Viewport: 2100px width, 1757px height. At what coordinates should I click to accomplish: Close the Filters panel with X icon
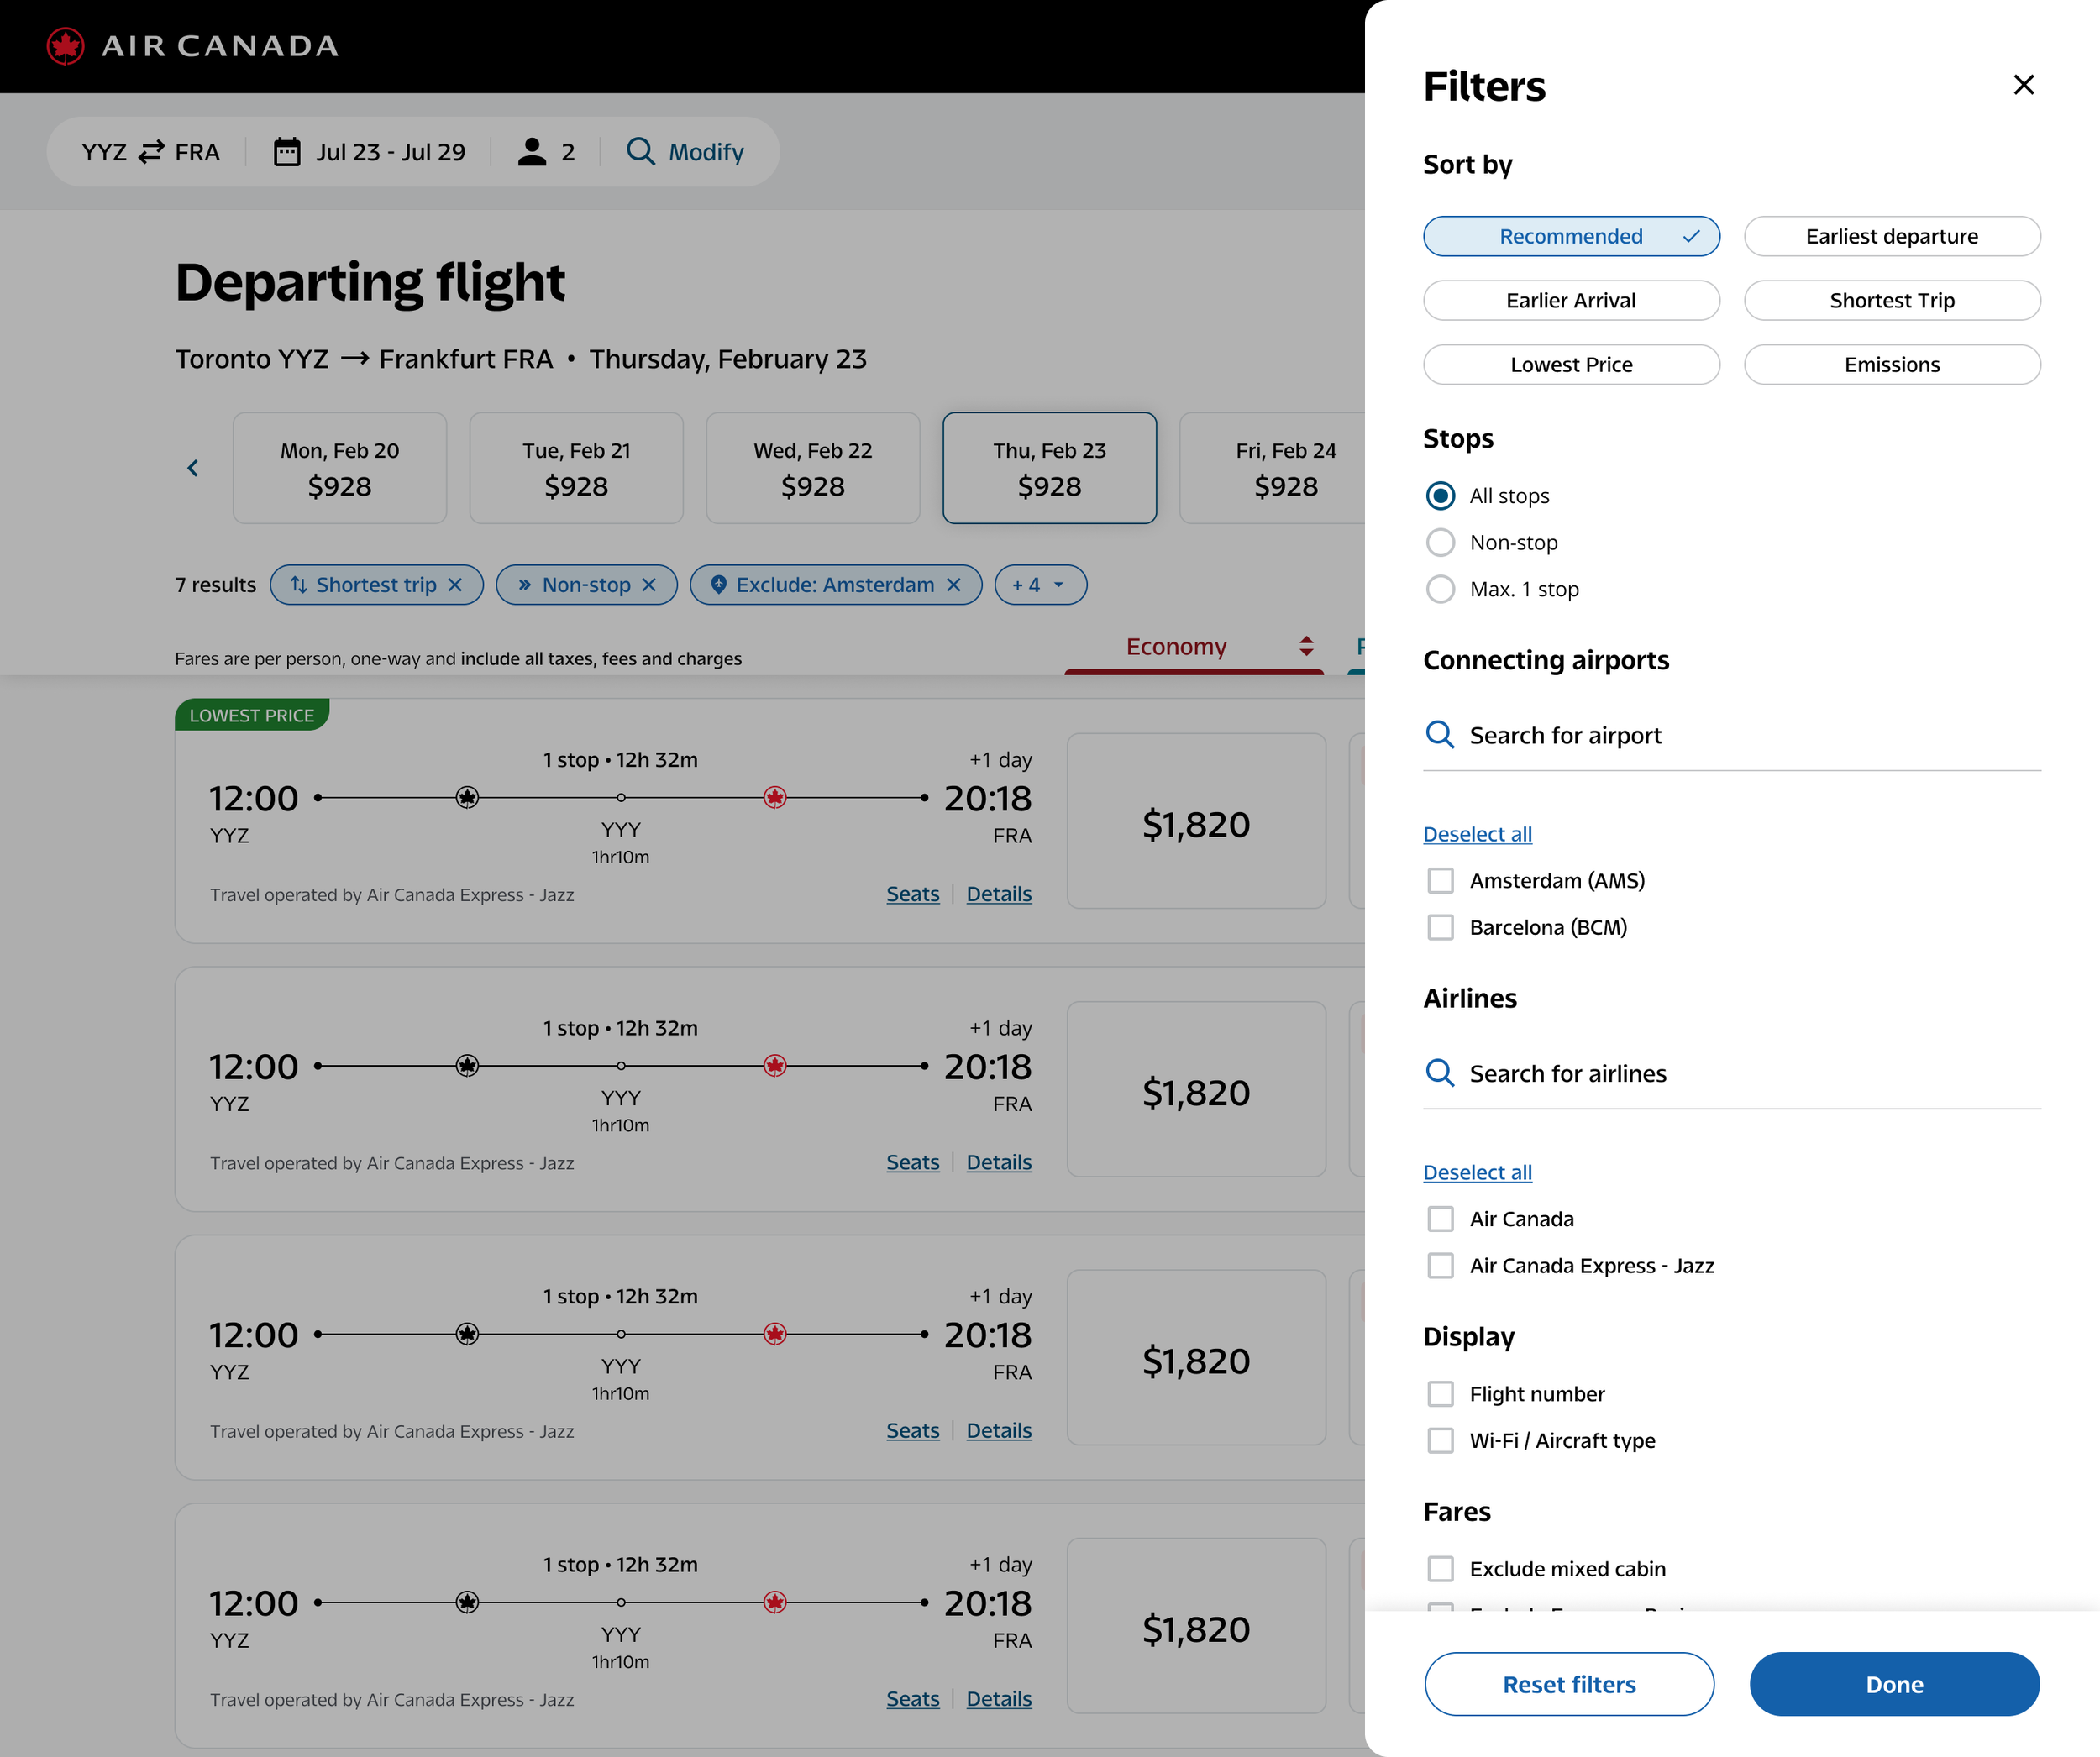tap(2023, 85)
